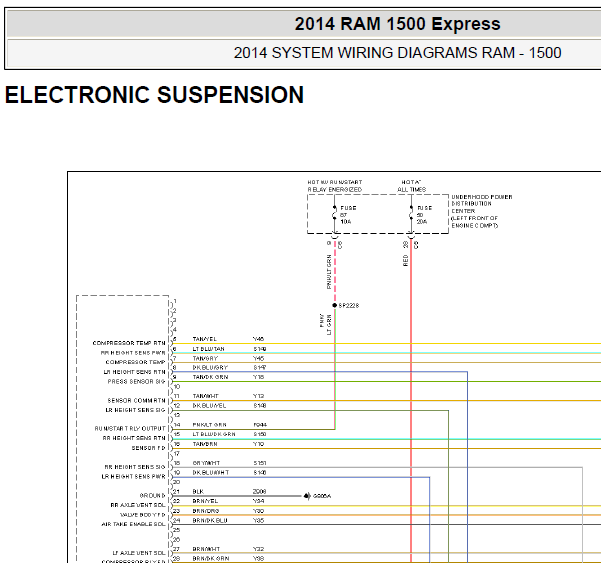The width and height of the screenshot is (601, 563).
Task: Click the "TAN/BRN" wire color label
Action: coord(205,444)
